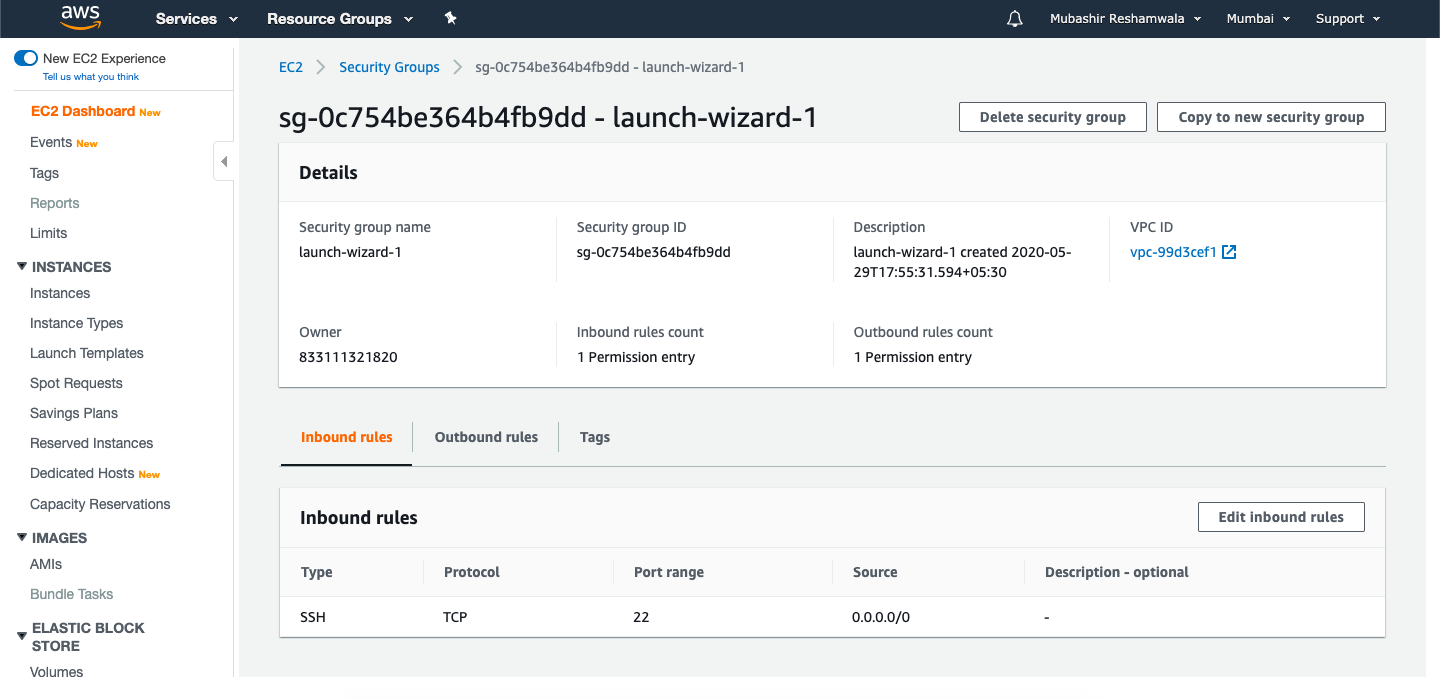
Task: Open Spot Requests in sidebar
Action: coord(76,383)
